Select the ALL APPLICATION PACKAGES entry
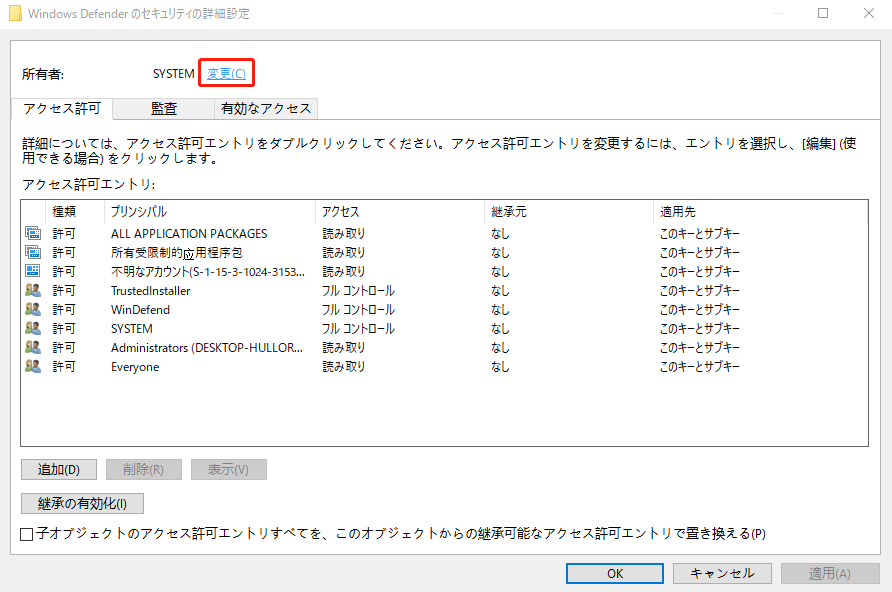 pos(189,233)
